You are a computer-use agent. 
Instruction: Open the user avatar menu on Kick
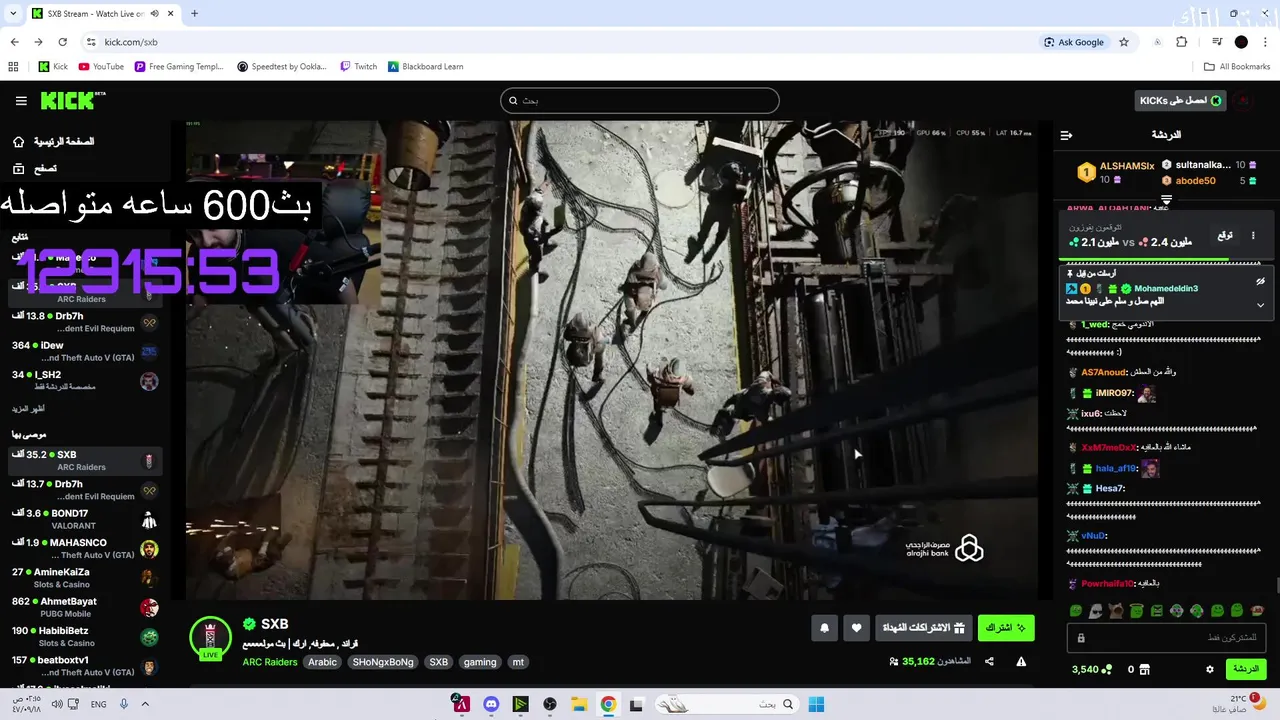pos(1243,100)
